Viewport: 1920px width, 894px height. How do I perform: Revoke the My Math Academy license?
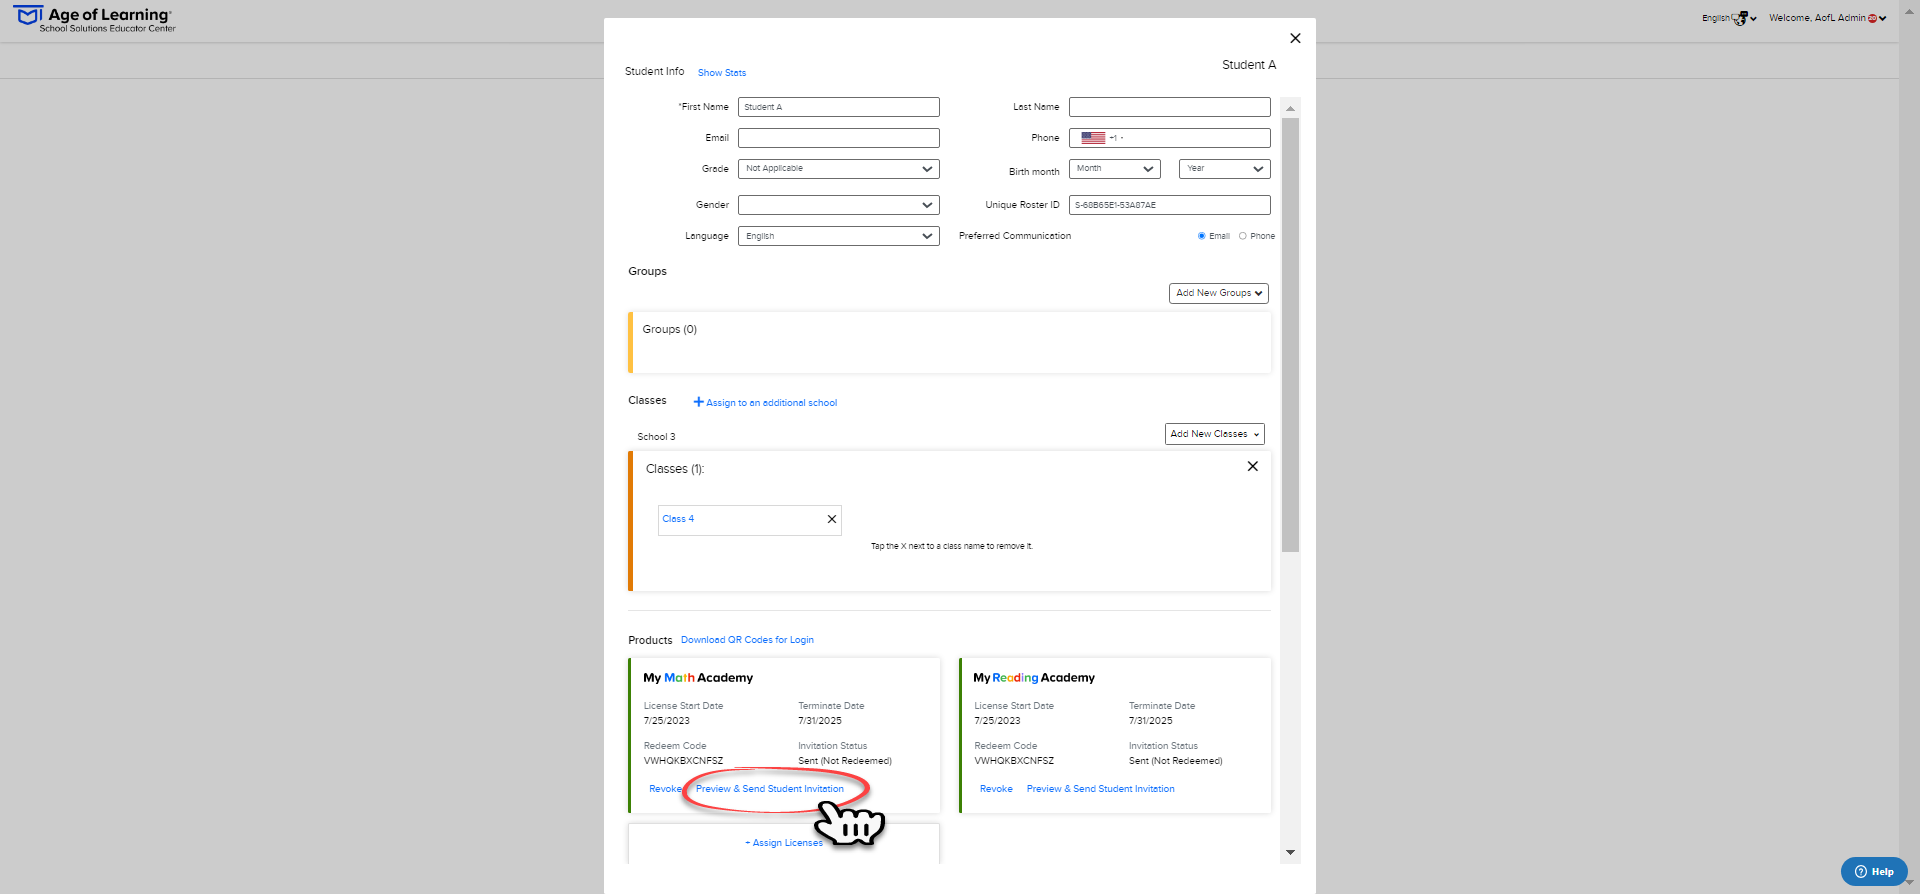point(665,789)
